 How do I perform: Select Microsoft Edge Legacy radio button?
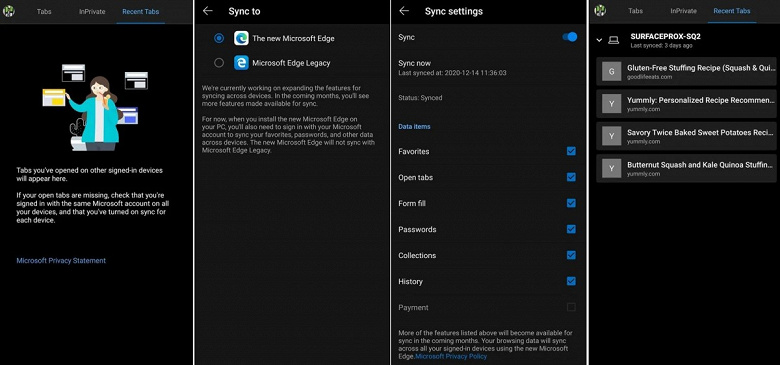tap(219, 63)
